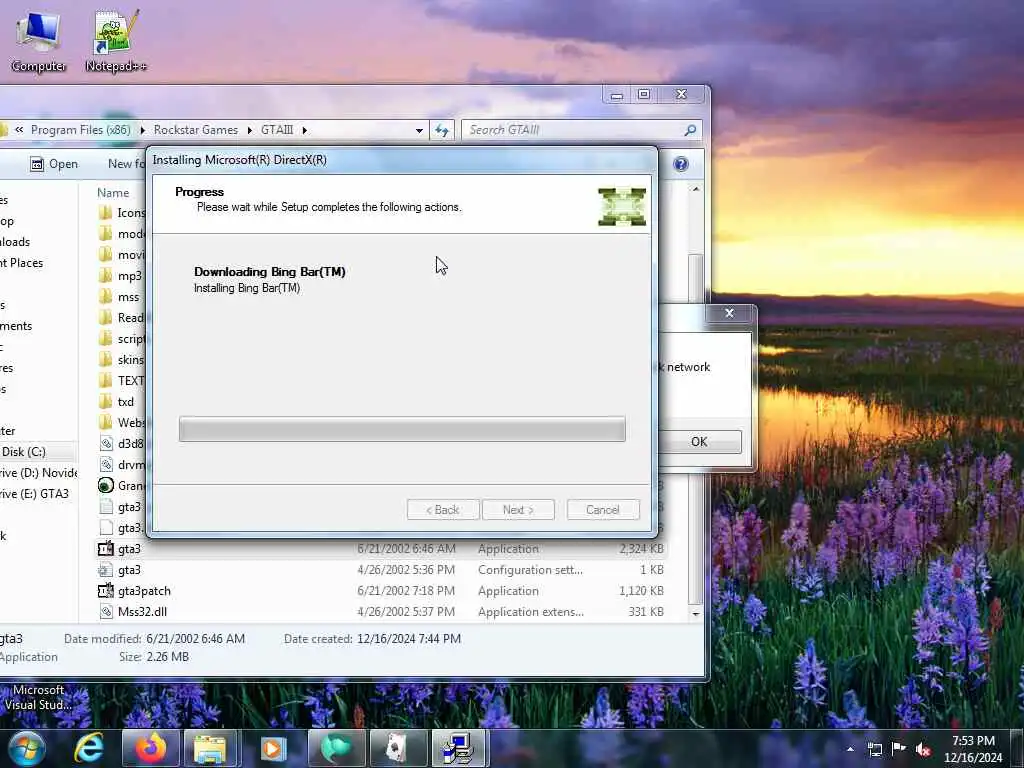Click the date created value 12/16/2024 7:44 PM
The image size is (1024, 768).
[409, 639]
